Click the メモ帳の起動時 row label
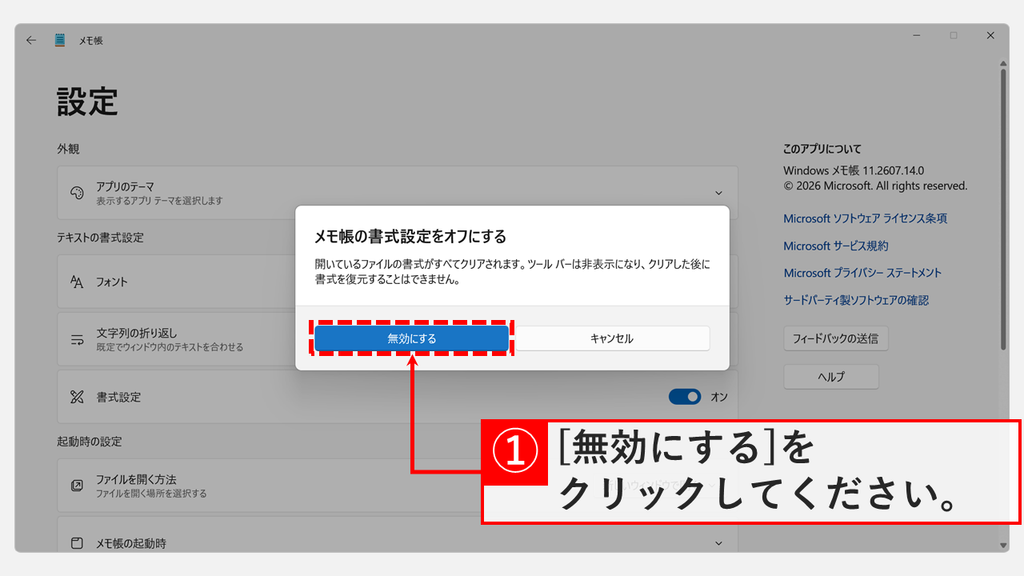This screenshot has height=576, width=1024. click(x=131, y=543)
